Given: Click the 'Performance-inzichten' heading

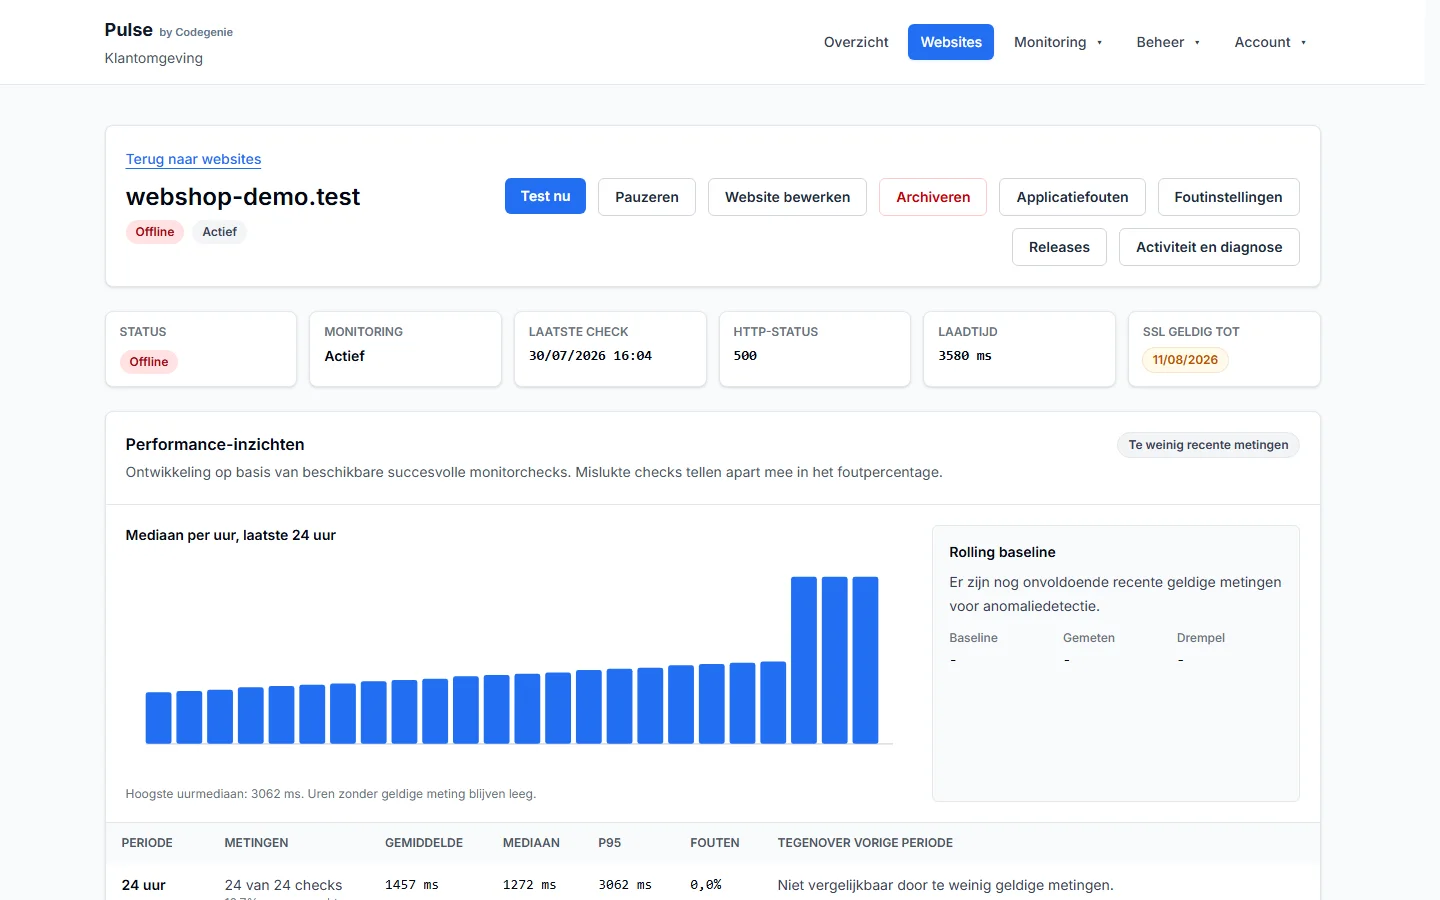Looking at the screenshot, I should pyautogui.click(x=215, y=445).
